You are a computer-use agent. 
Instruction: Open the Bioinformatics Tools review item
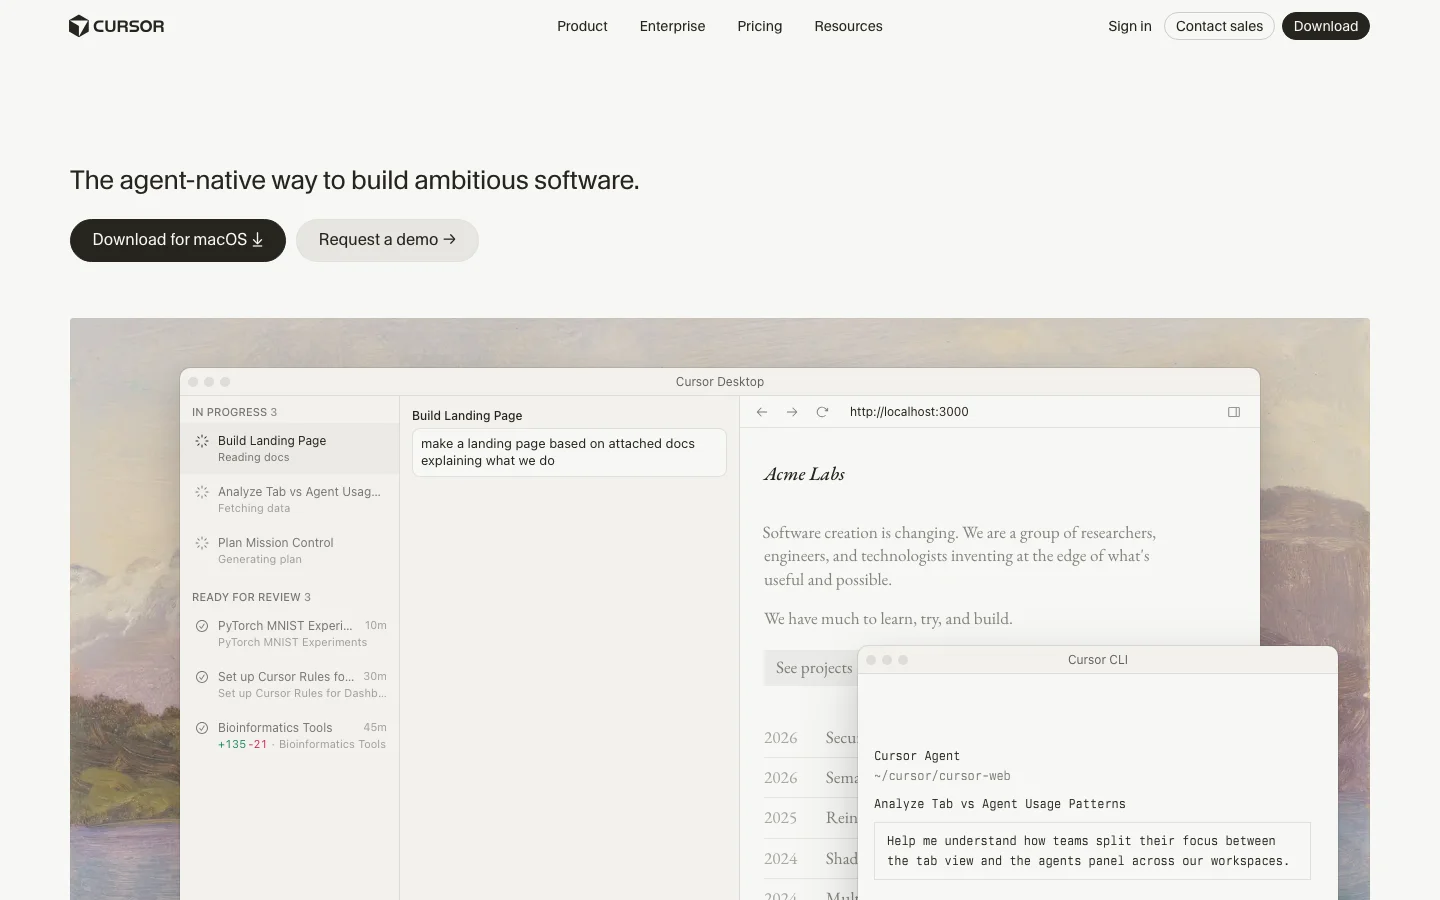(290, 735)
